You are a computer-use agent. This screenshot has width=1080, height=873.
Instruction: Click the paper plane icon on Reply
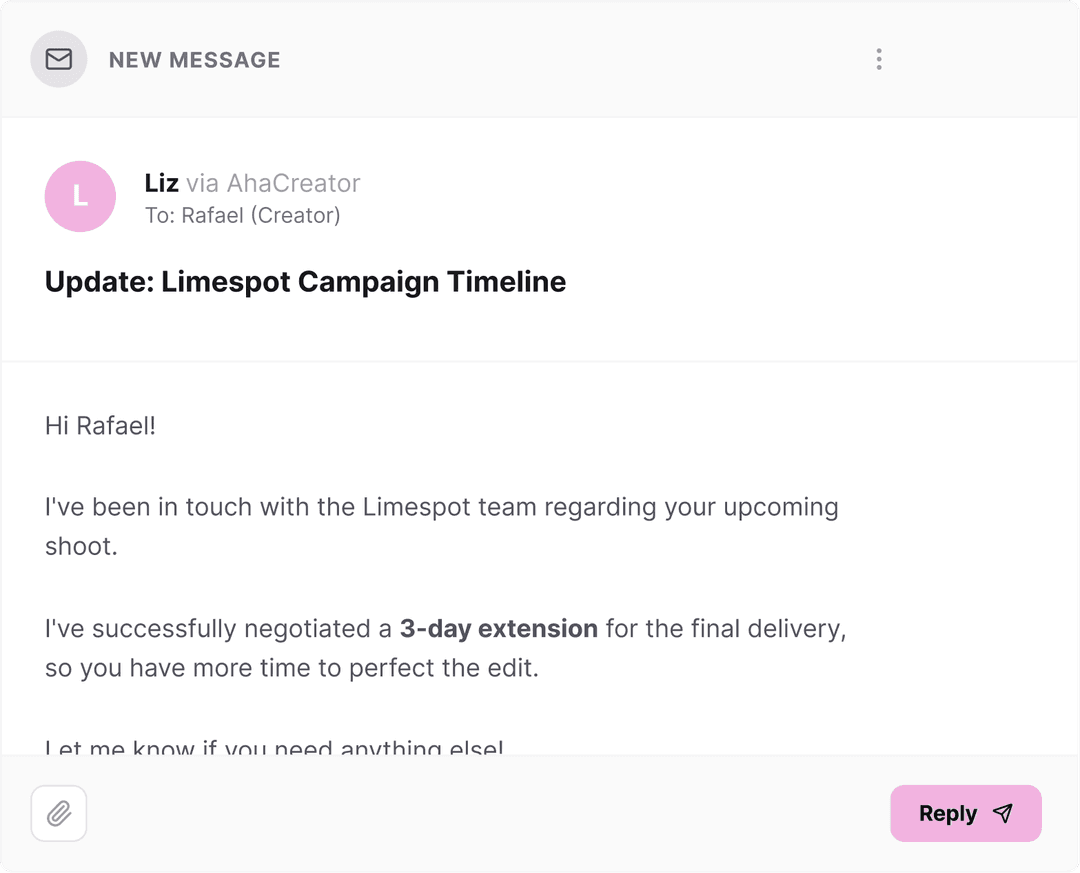click(1003, 814)
